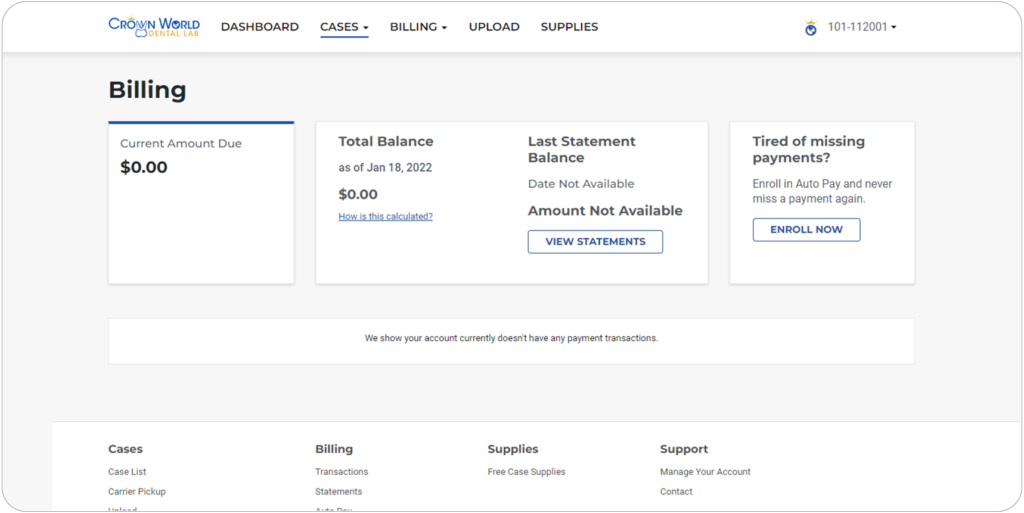Open Case List footer link
Viewport: 1024px width, 513px height.
[127, 472]
